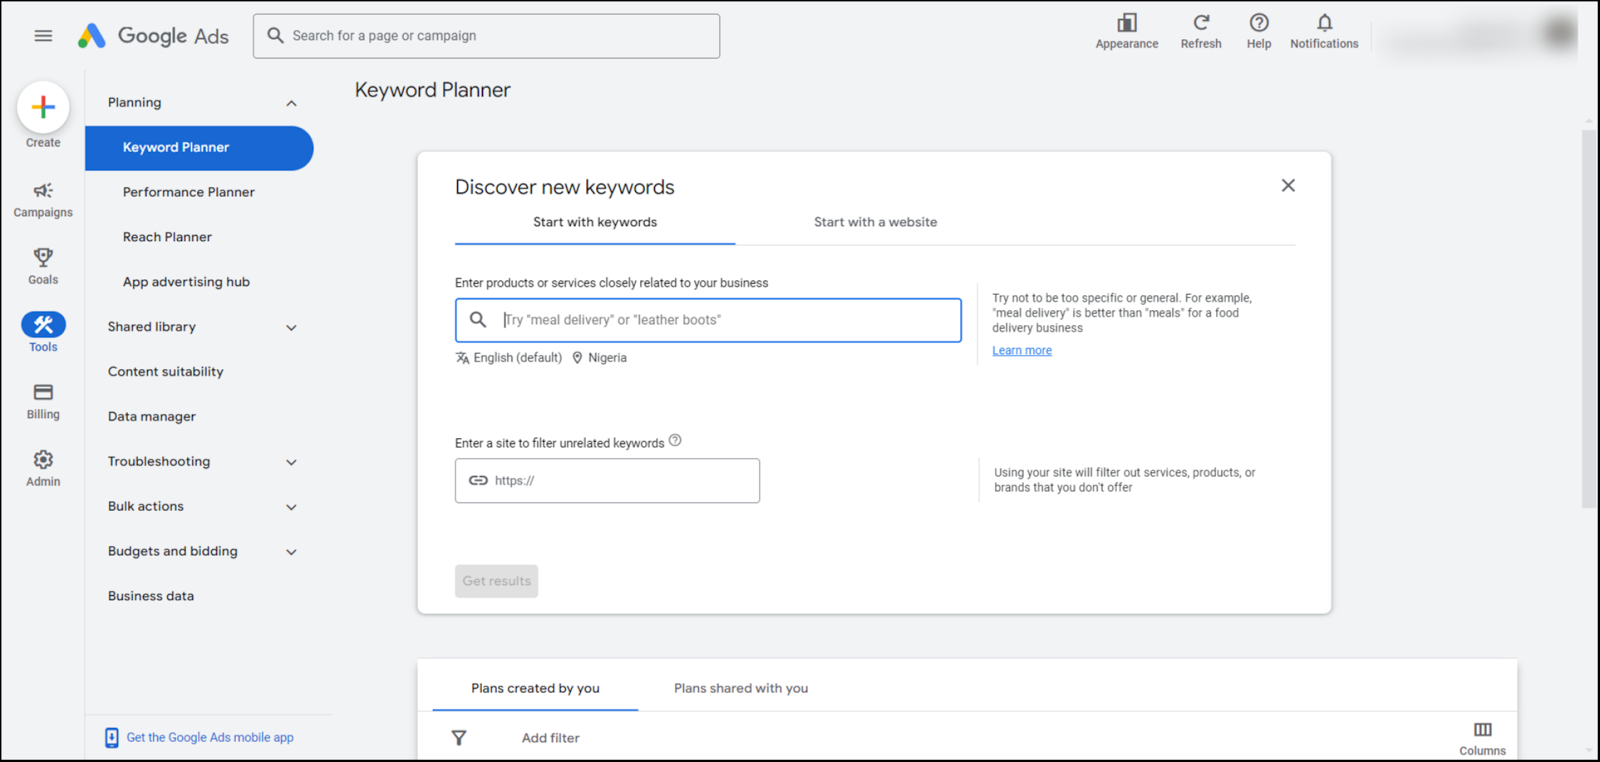Click help icon beside site filter label
The width and height of the screenshot is (1600, 762).
click(675, 440)
